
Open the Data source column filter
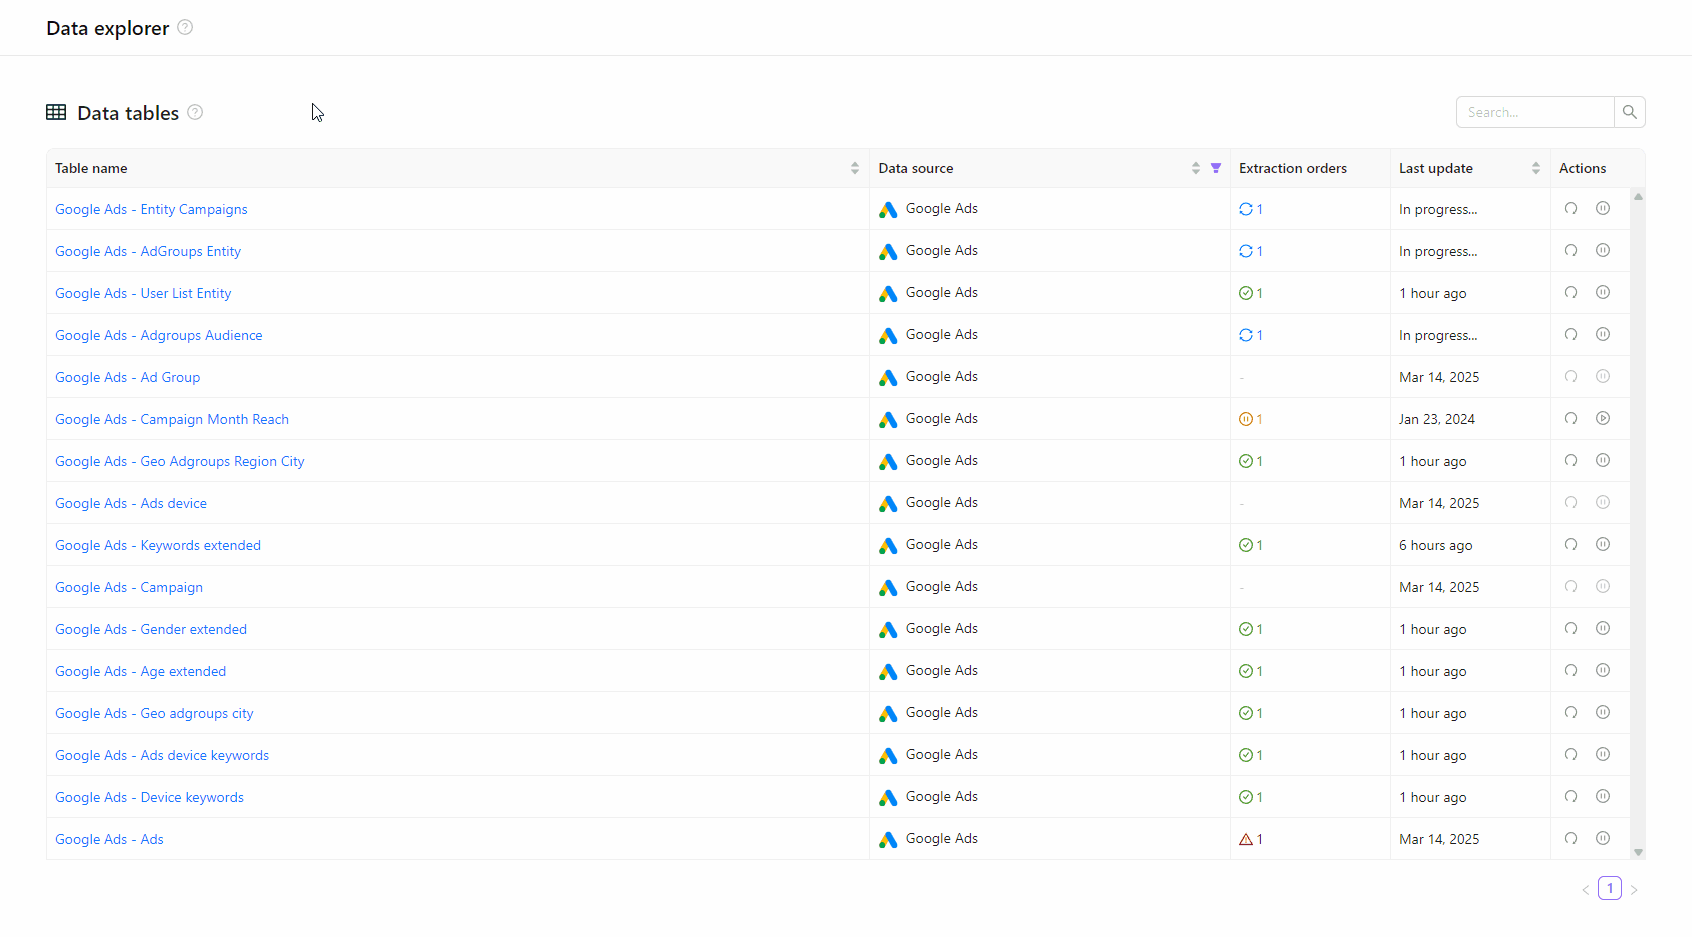(x=1216, y=168)
